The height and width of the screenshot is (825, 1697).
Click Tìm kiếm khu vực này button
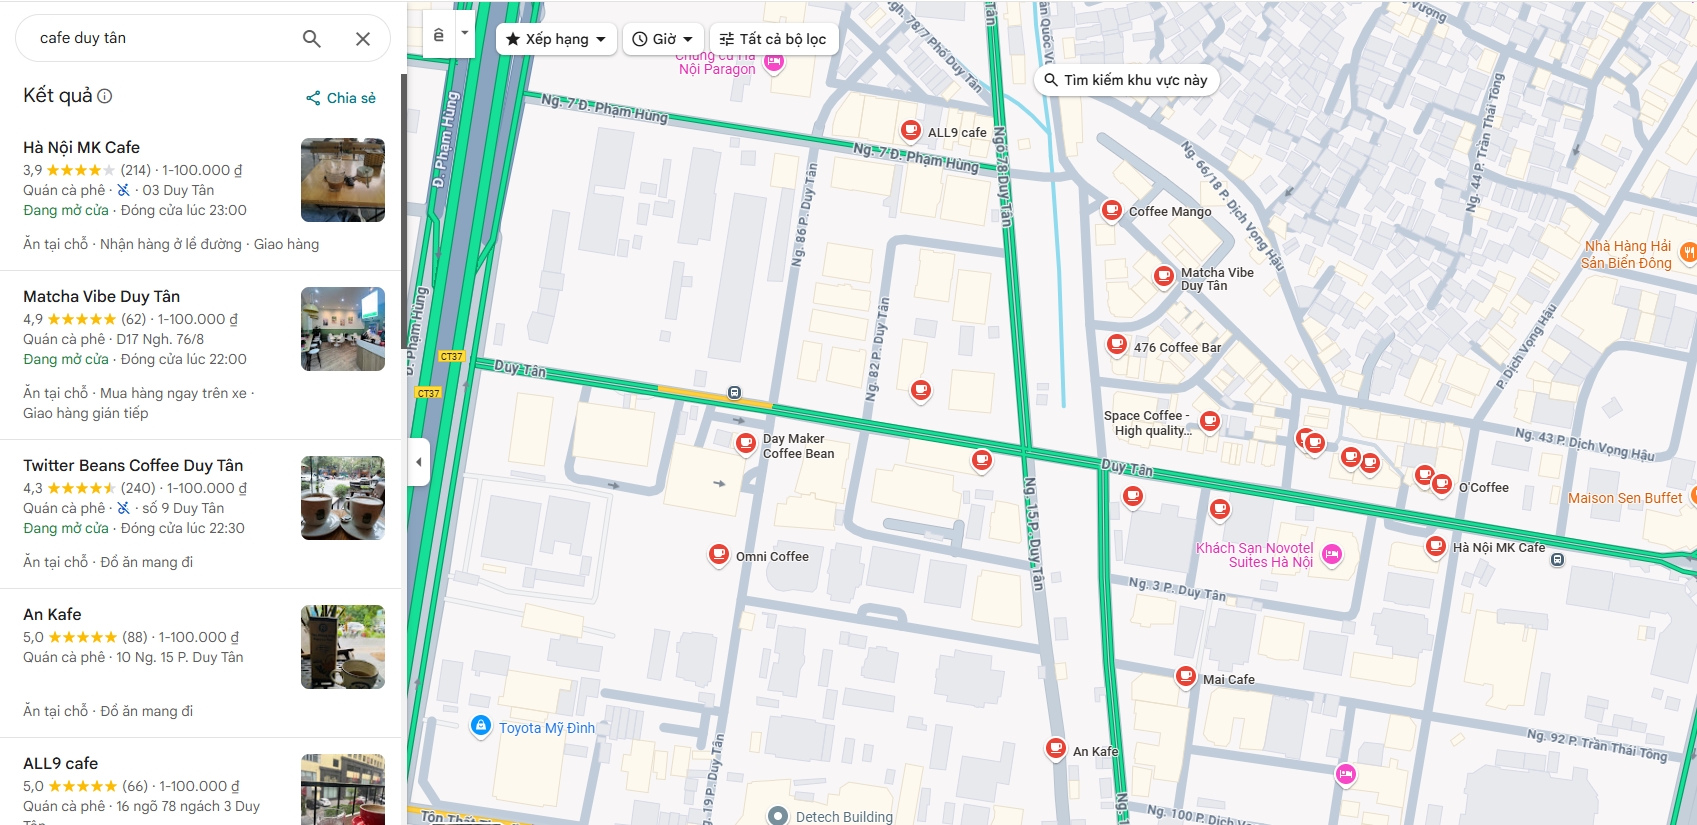(x=1125, y=80)
